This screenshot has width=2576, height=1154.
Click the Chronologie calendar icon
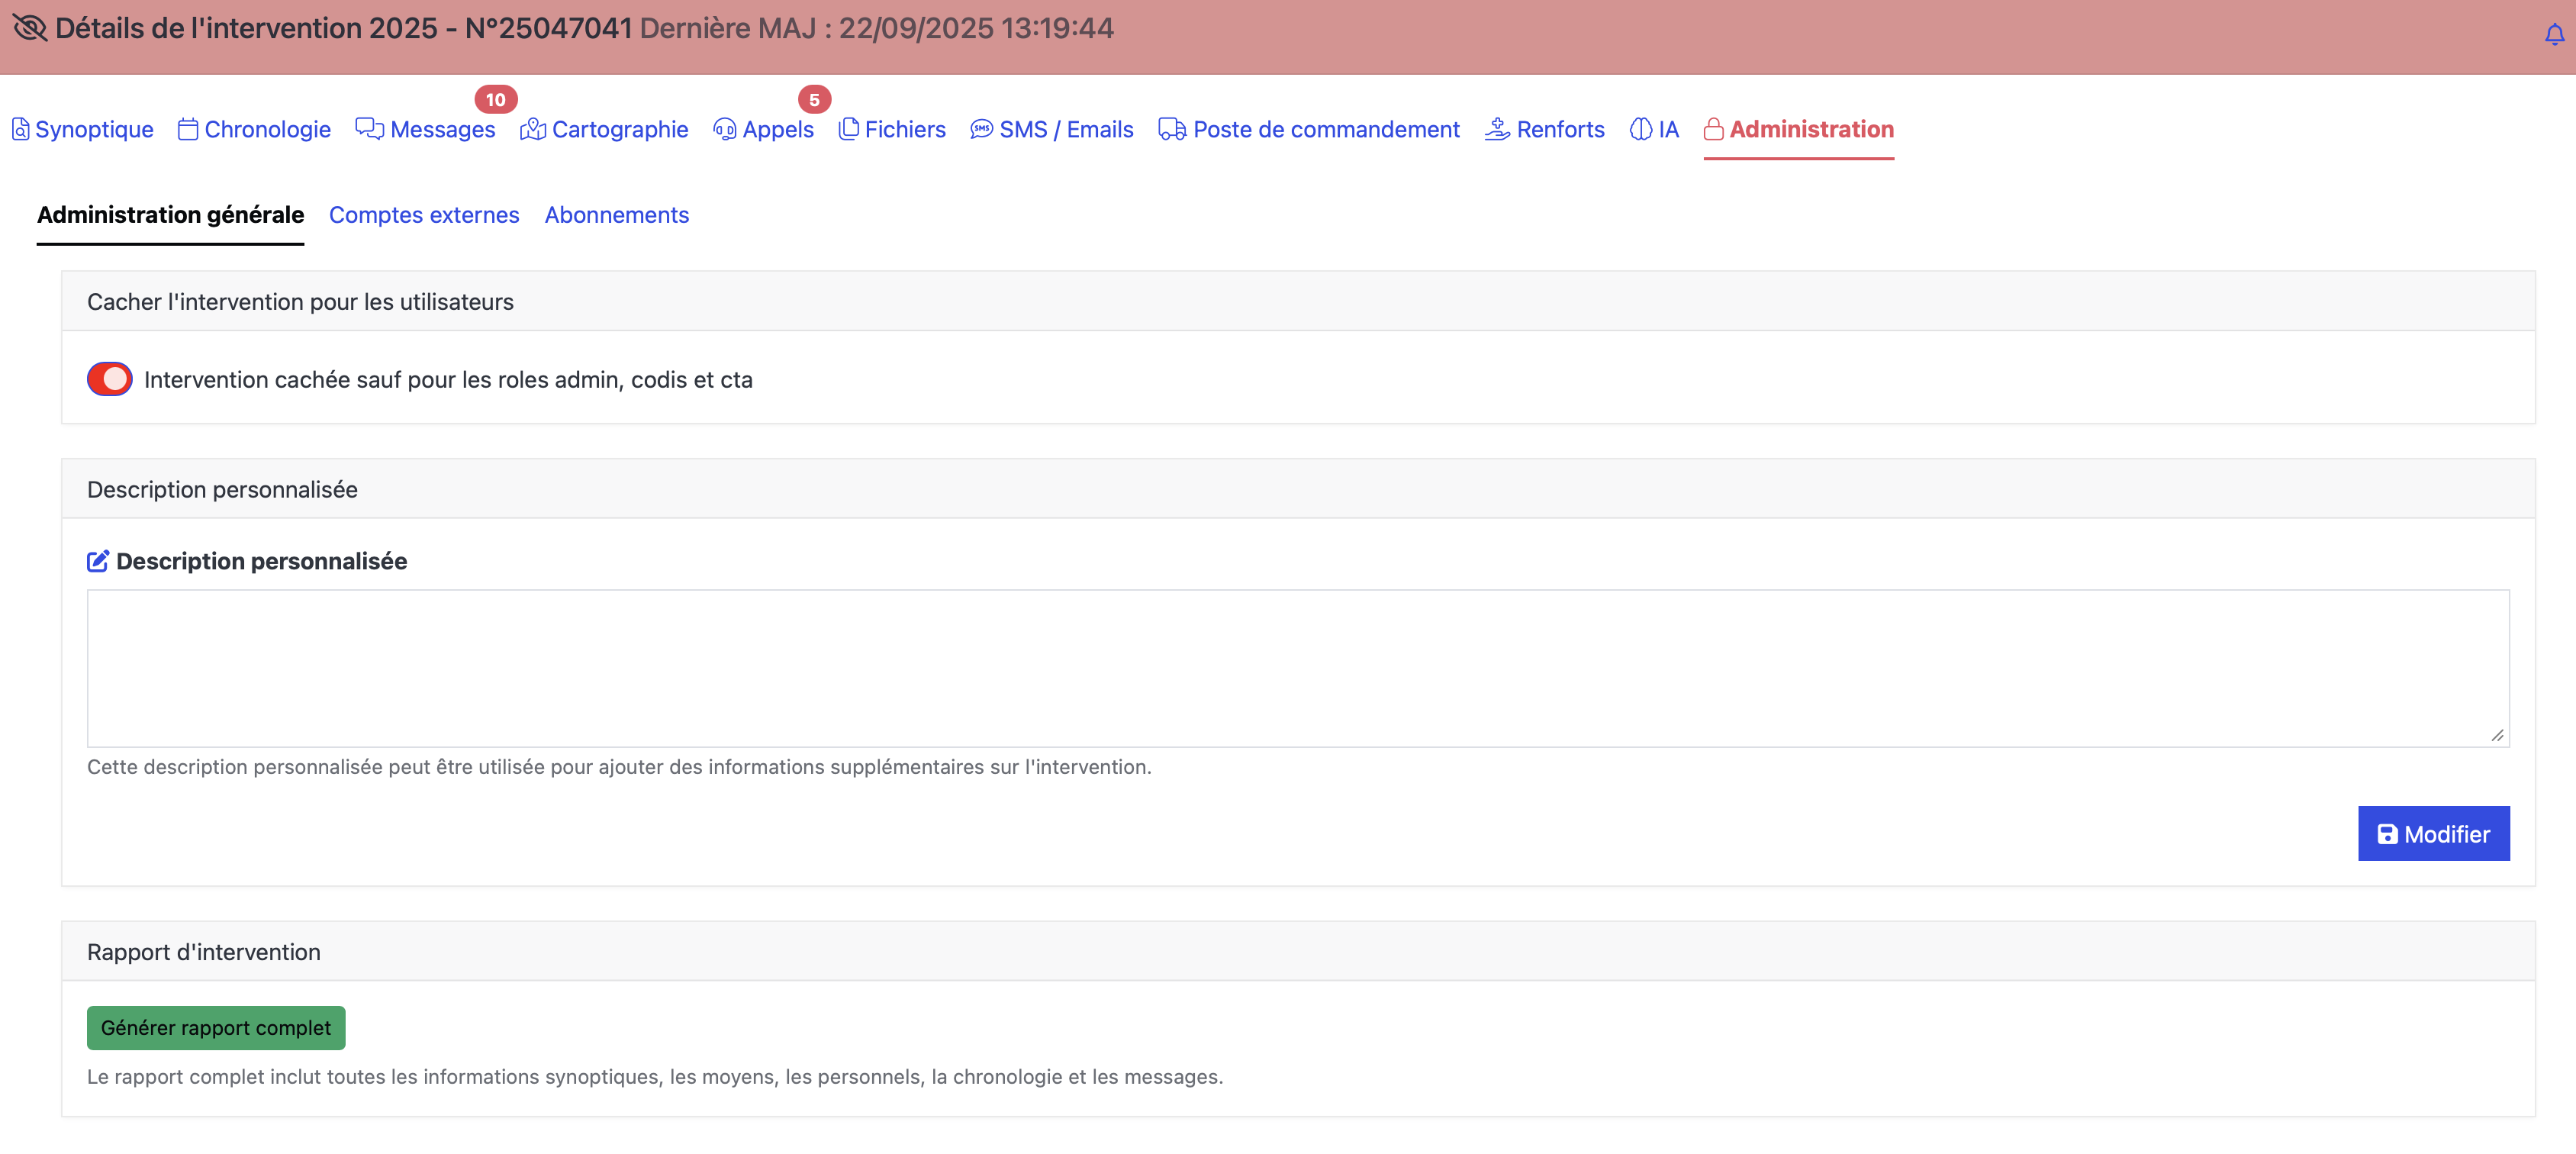pos(188,129)
